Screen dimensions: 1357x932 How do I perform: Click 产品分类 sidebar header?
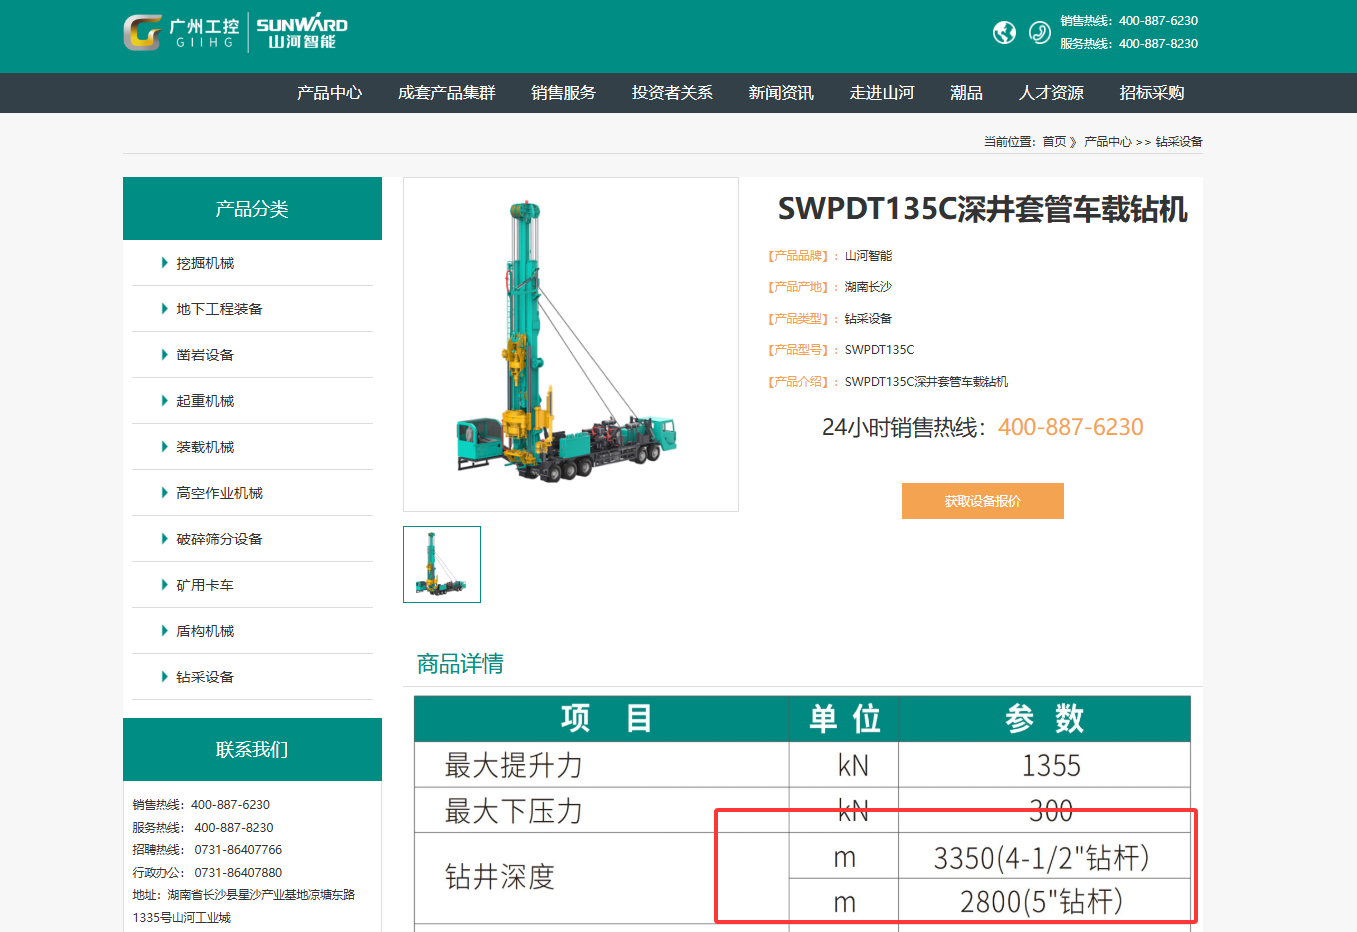252,209
